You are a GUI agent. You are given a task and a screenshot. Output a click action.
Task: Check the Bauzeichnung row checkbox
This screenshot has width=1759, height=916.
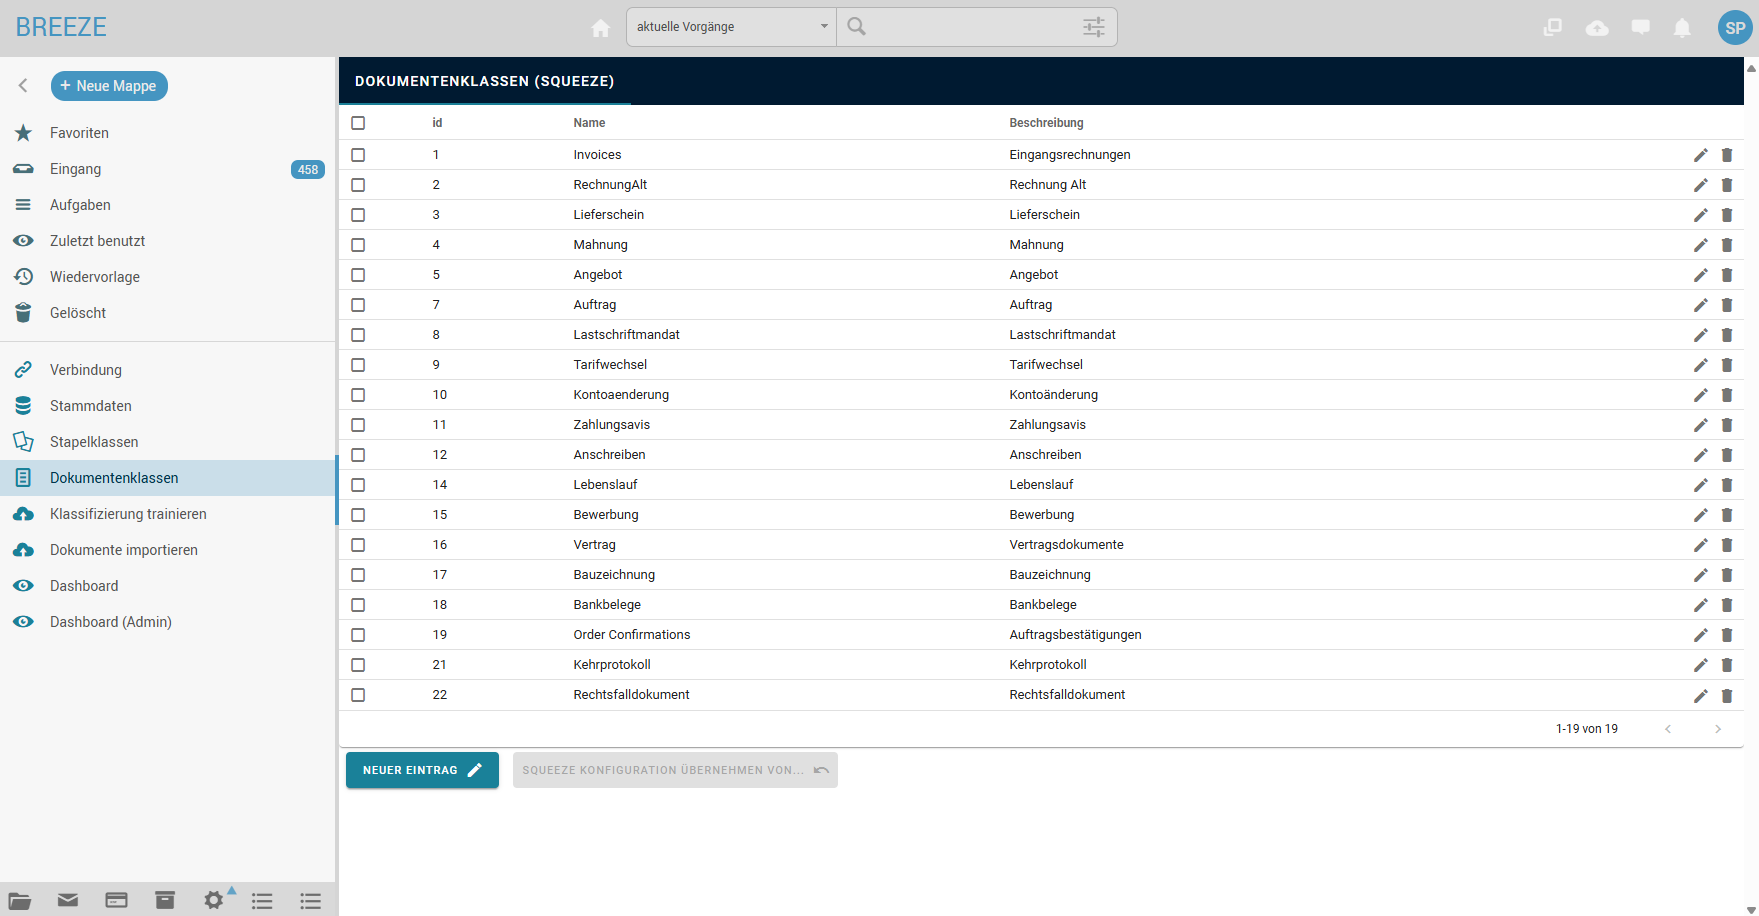pyautogui.click(x=358, y=575)
